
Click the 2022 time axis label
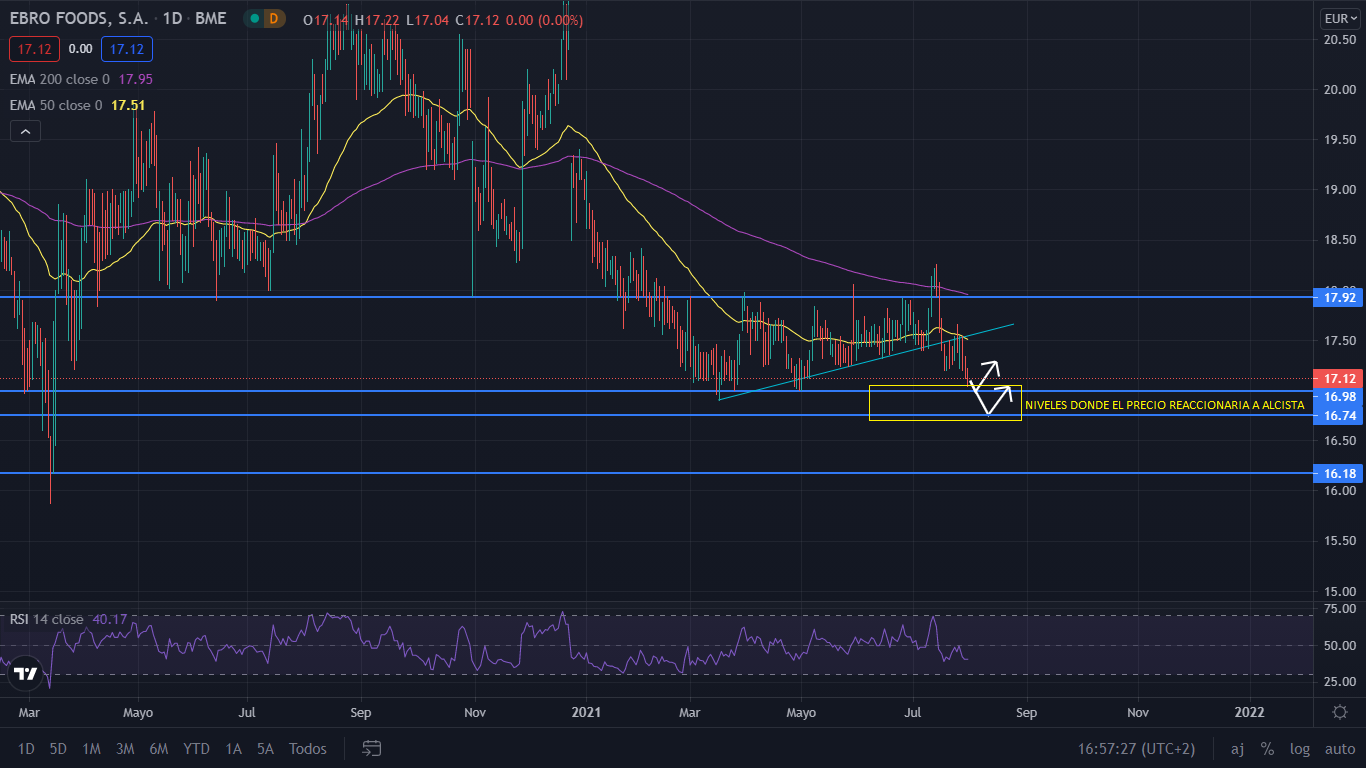tap(1249, 713)
